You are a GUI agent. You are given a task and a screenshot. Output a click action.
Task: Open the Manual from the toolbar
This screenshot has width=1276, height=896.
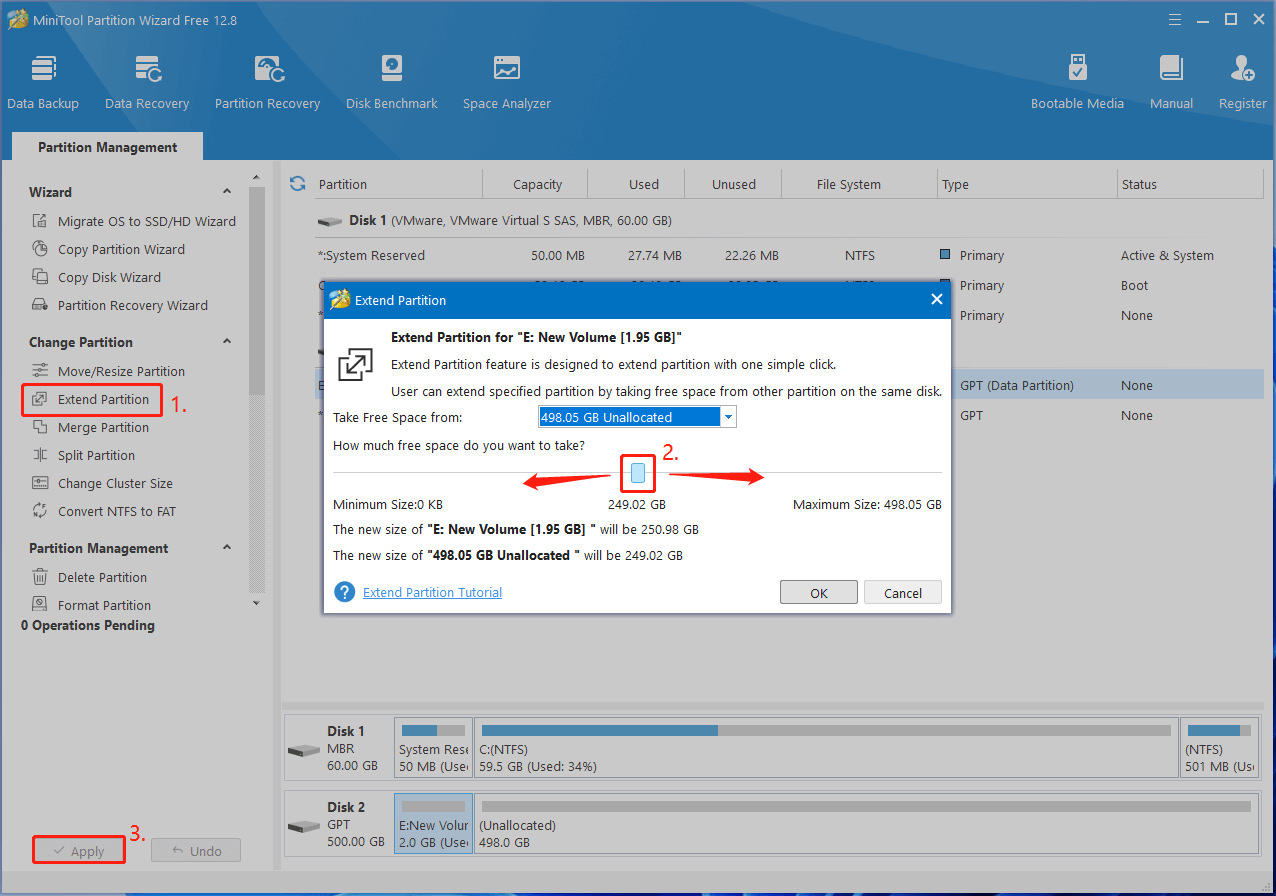click(1171, 82)
